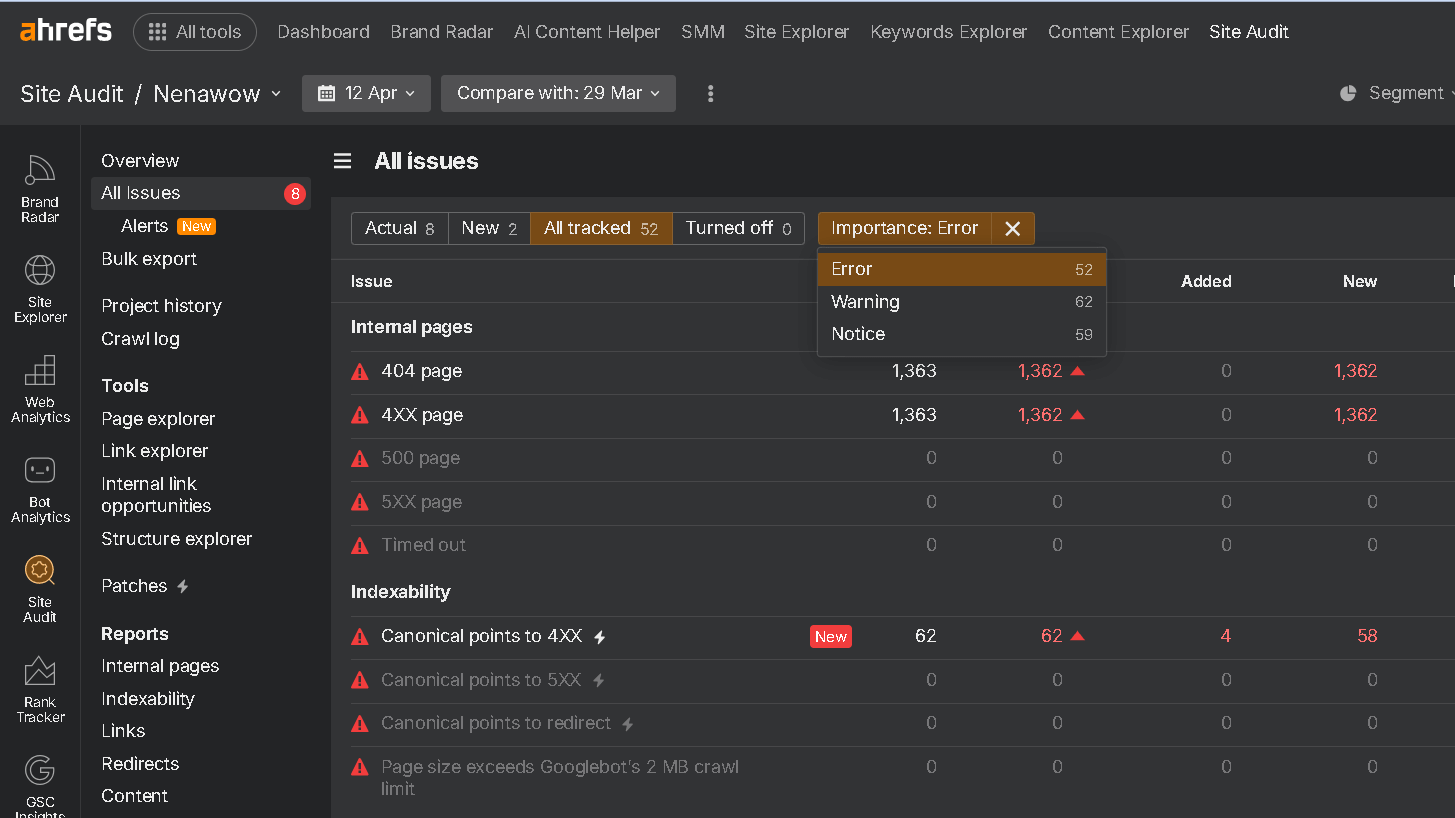
Task: Select Error in importance dropdown
Action: (962, 269)
